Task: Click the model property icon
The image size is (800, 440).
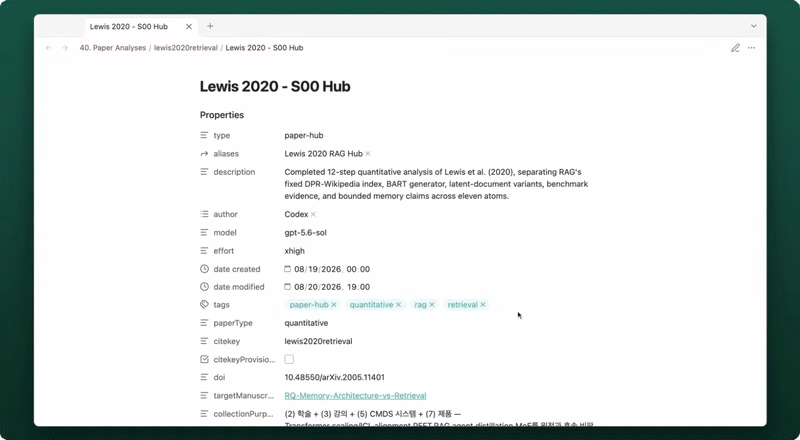Action: 204,233
